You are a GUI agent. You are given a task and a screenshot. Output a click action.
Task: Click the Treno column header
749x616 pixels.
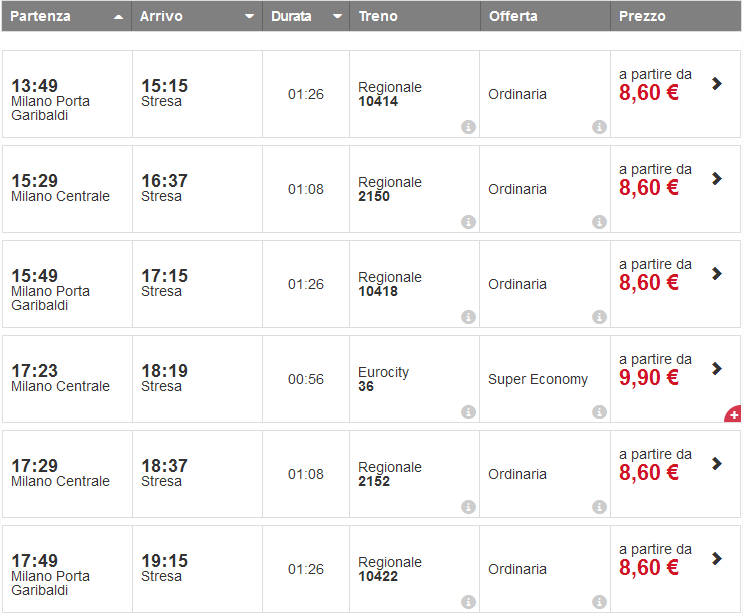(377, 16)
